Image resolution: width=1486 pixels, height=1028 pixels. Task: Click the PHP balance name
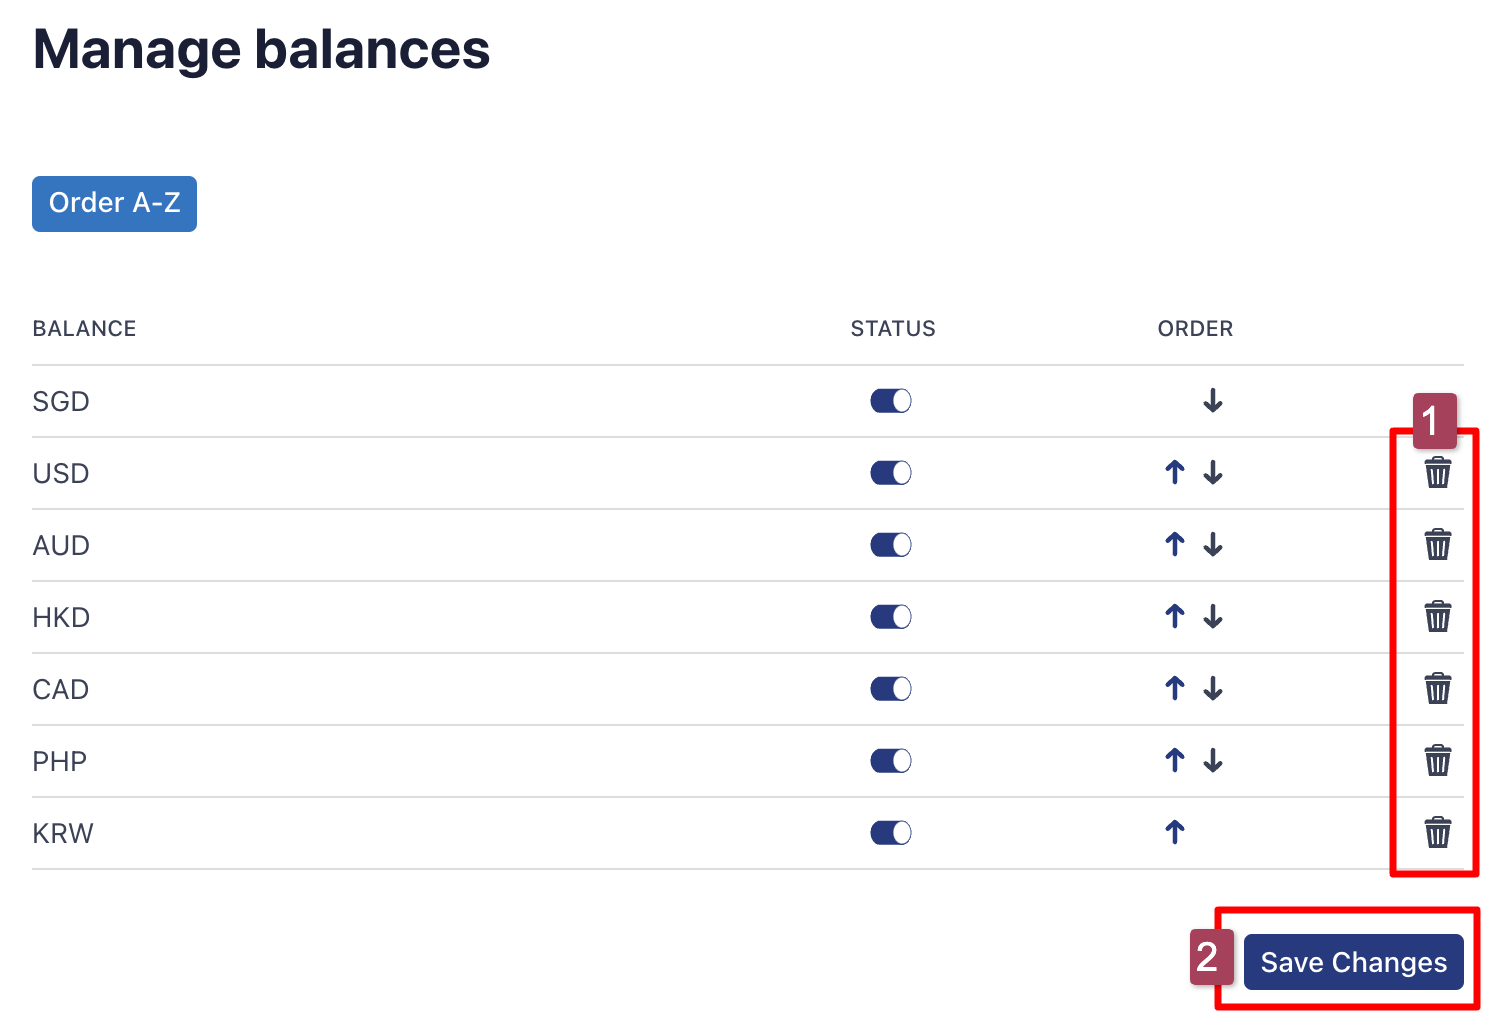click(x=60, y=761)
